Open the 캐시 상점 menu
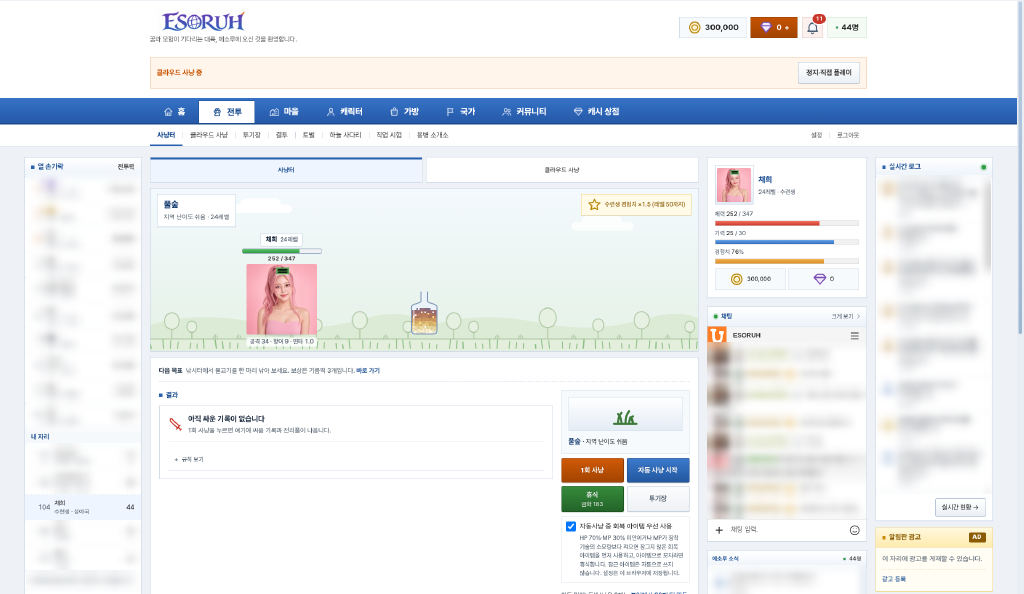1024x594 pixels. coord(596,112)
